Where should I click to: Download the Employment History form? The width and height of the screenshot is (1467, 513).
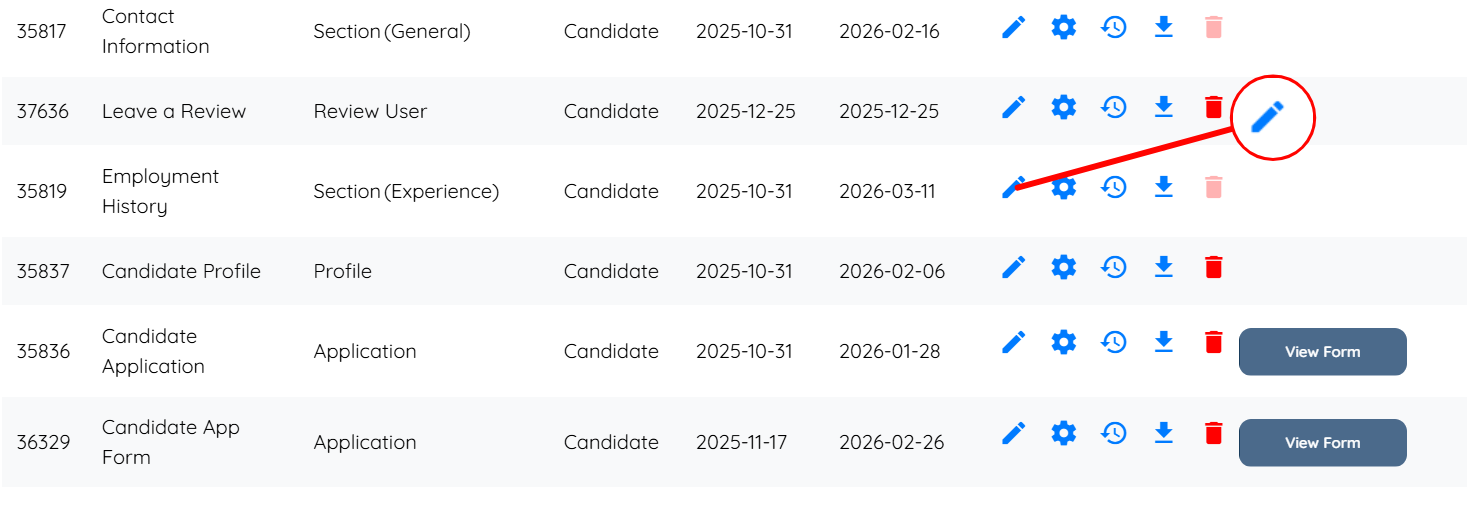[1163, 187]
